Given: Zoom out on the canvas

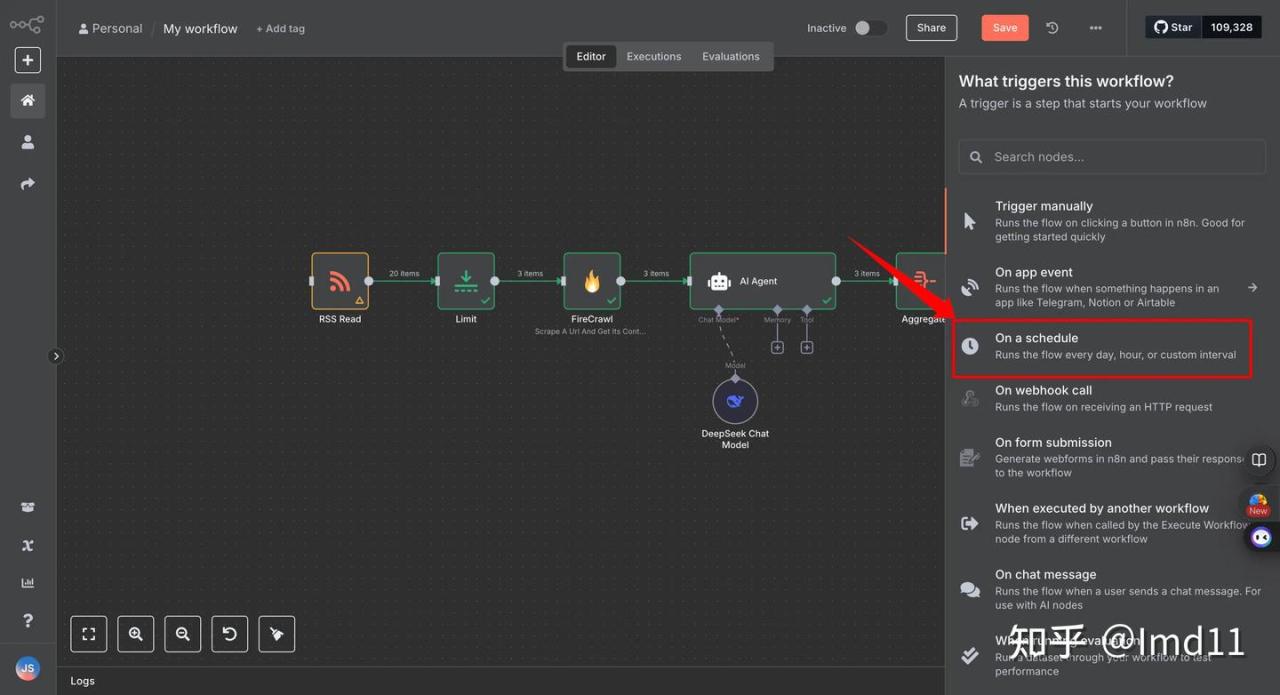Looking at the screenshot, I should [182, 634].
